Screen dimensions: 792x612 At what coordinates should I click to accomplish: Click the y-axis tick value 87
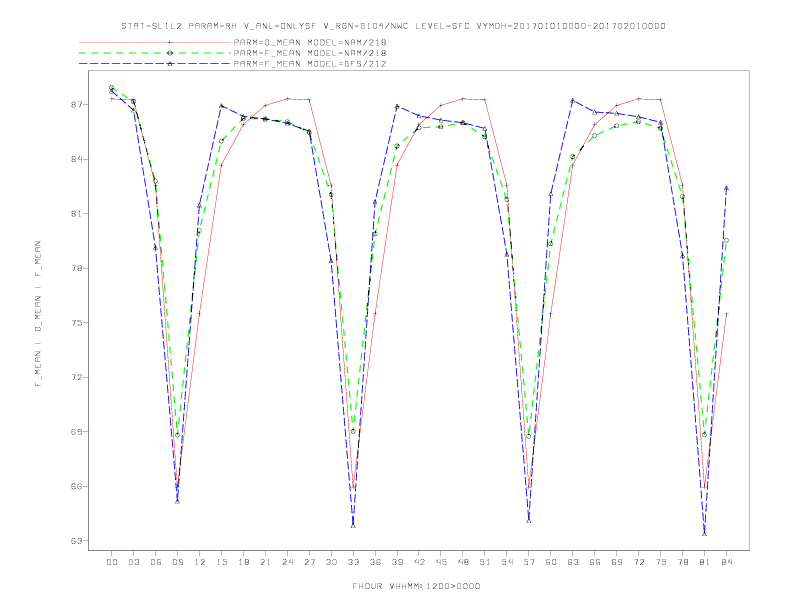tap(76, 105)
